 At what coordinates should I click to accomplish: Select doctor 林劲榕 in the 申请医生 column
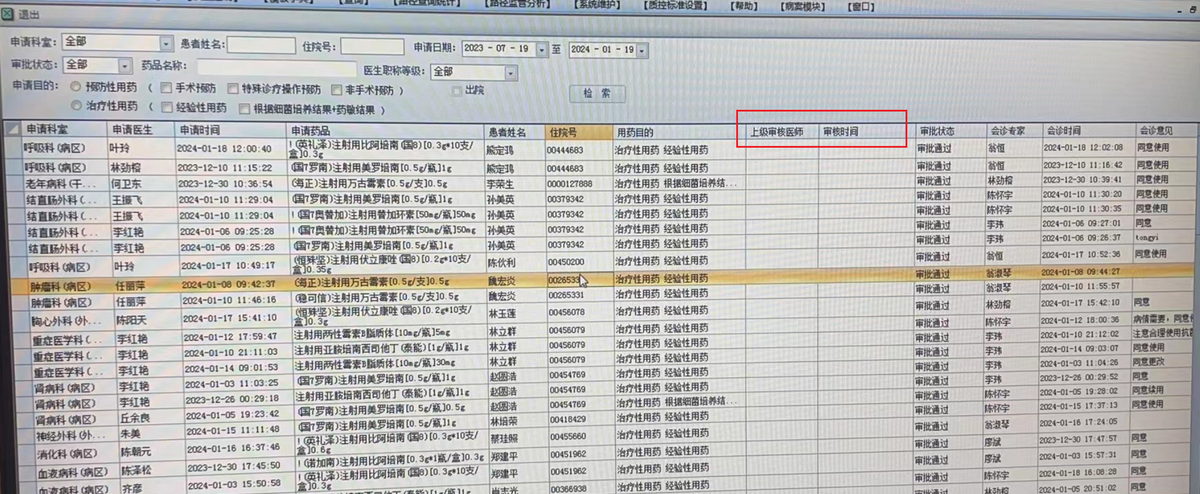point(126,167)
